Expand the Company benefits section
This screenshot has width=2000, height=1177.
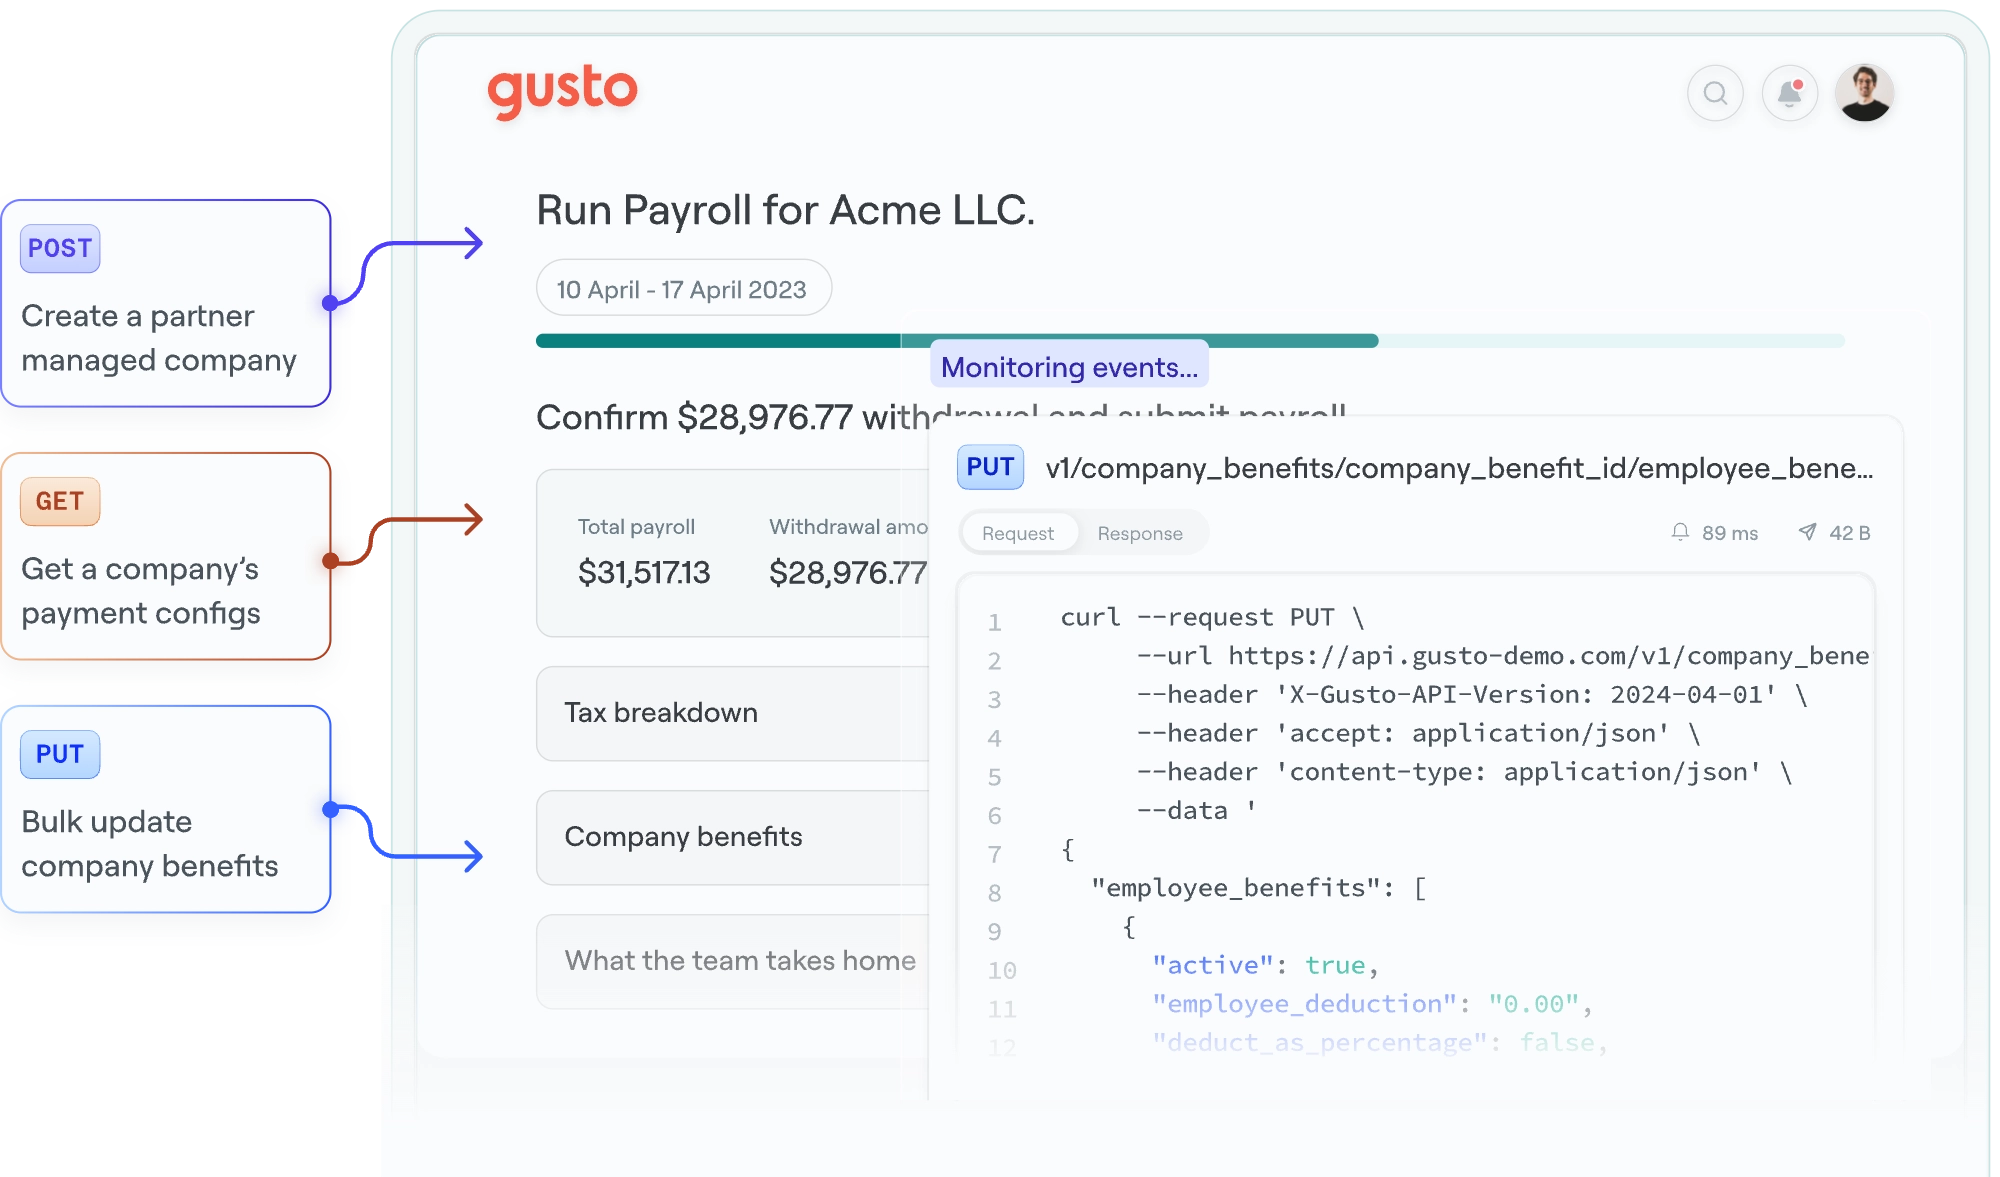[735, 837]
